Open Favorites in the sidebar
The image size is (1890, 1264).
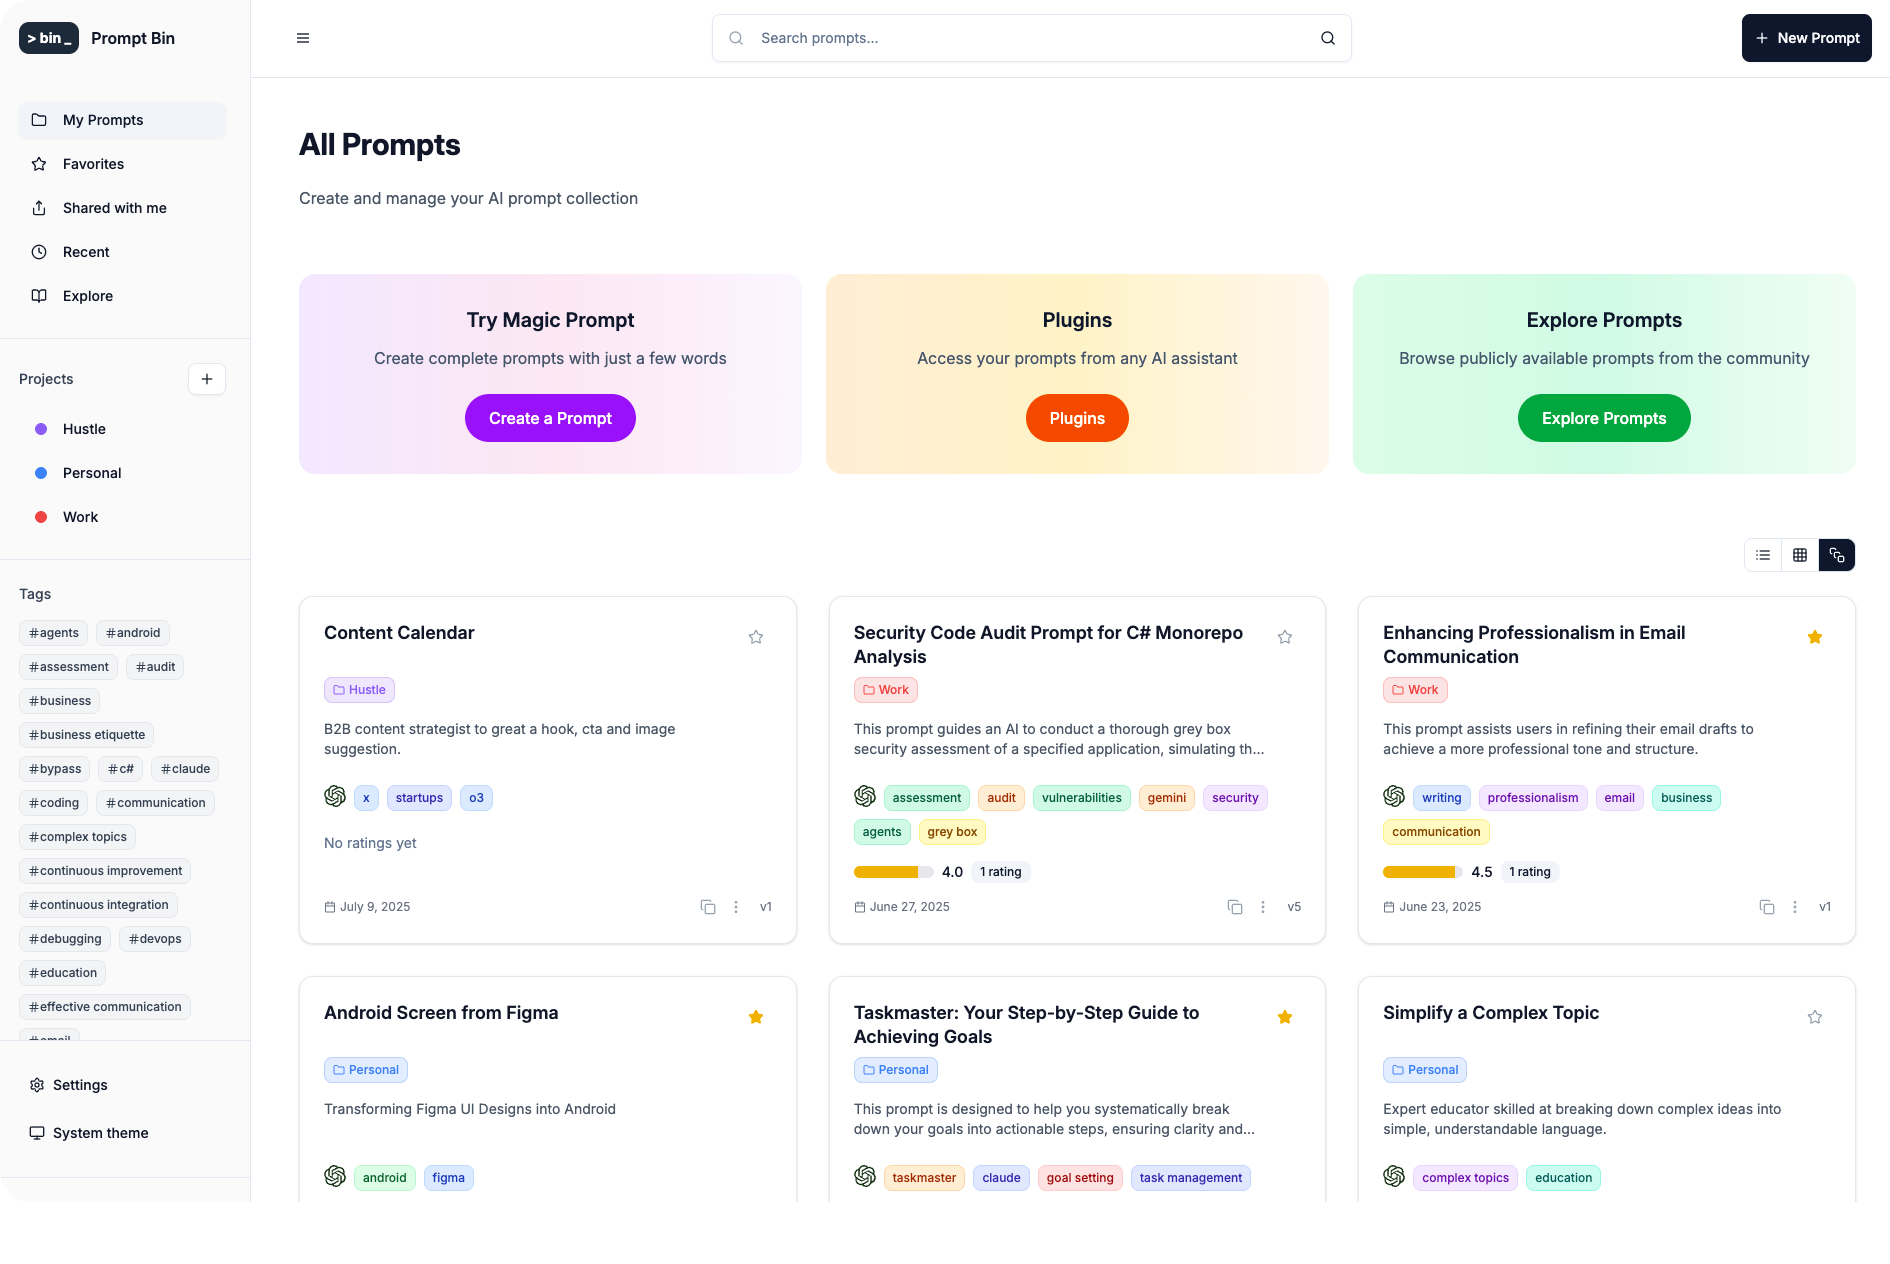[93, 164]
